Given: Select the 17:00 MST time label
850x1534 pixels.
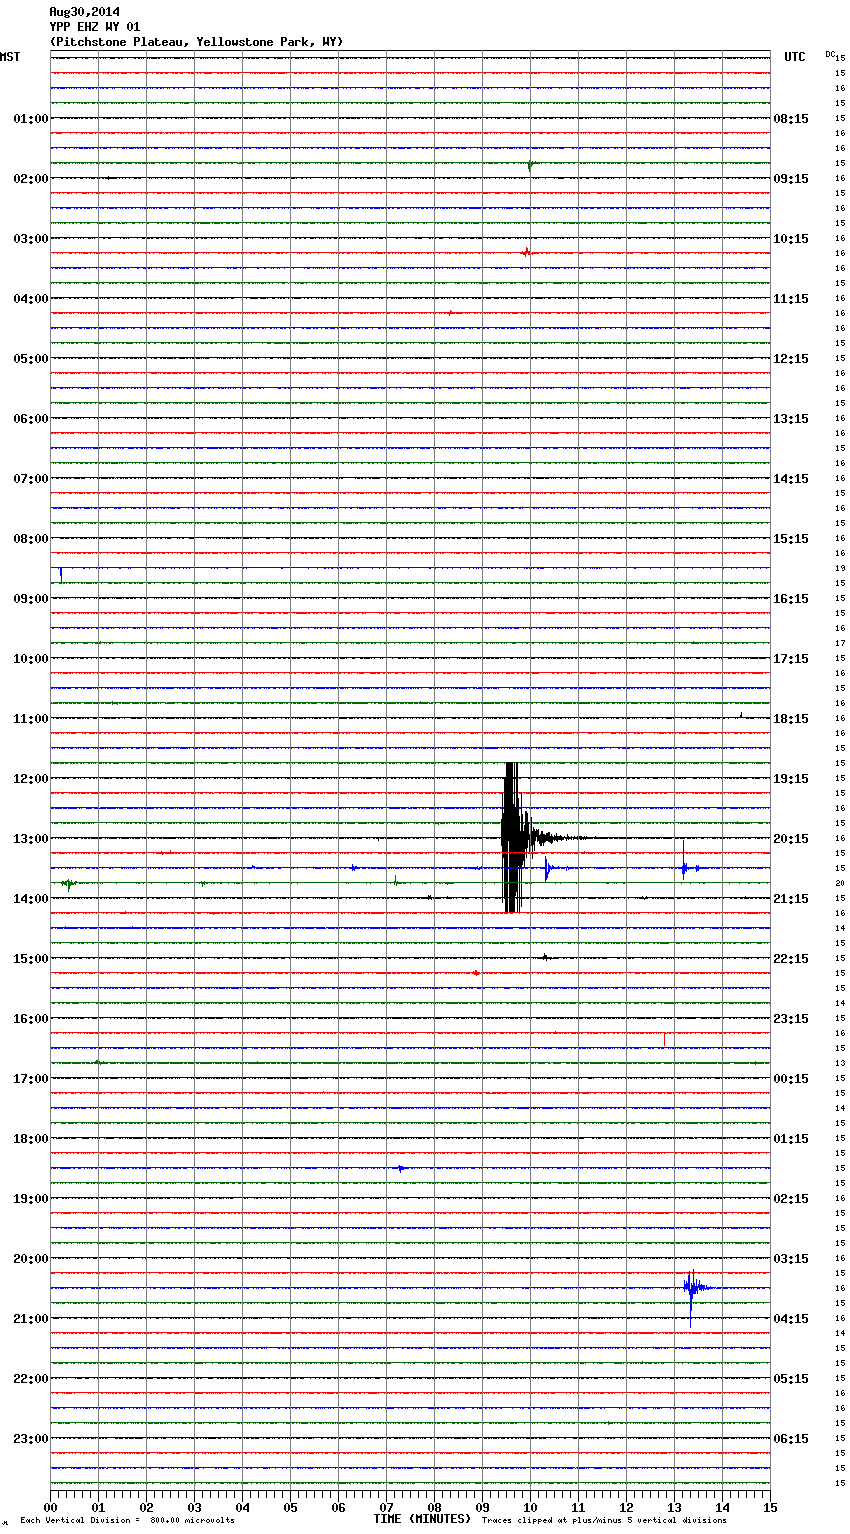Looking at the screenshot, I should [x=30, y=1079].
